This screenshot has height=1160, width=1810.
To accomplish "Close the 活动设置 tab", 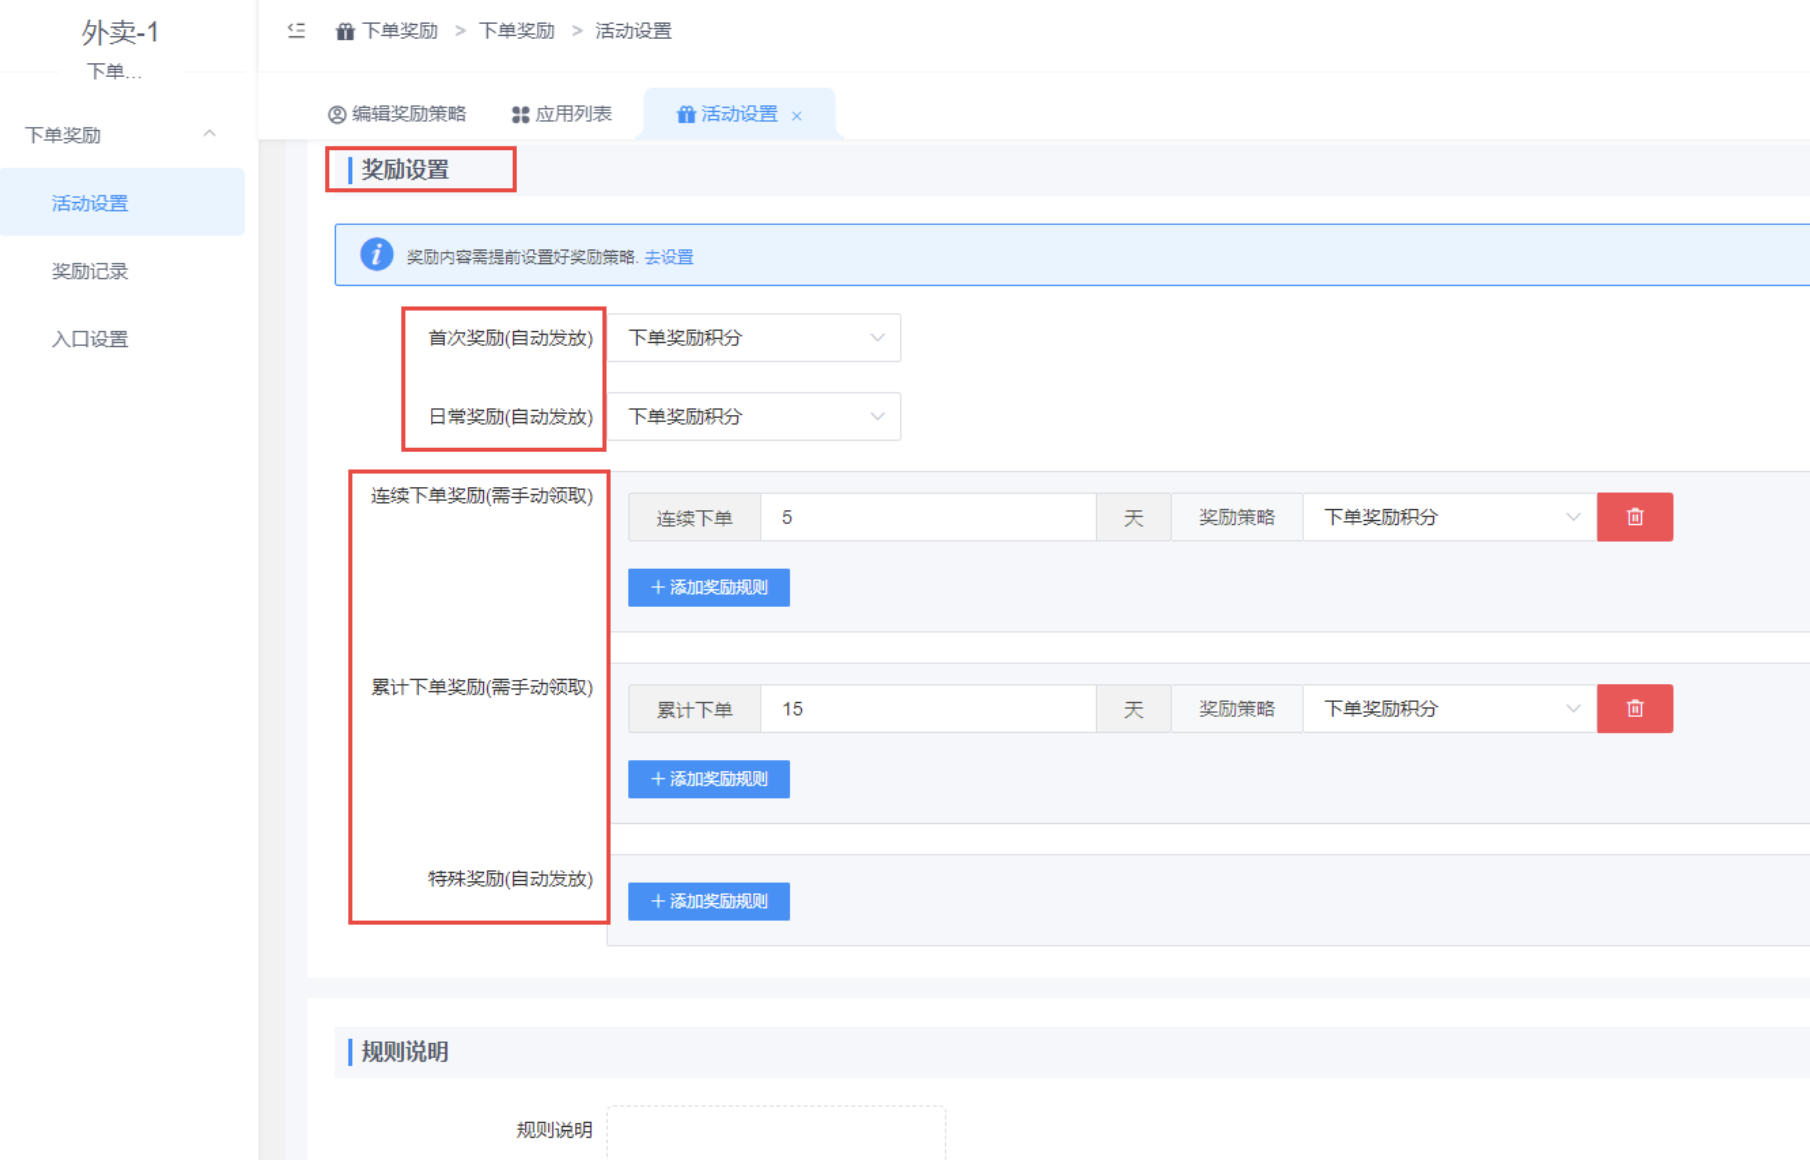I will point(797,116).
